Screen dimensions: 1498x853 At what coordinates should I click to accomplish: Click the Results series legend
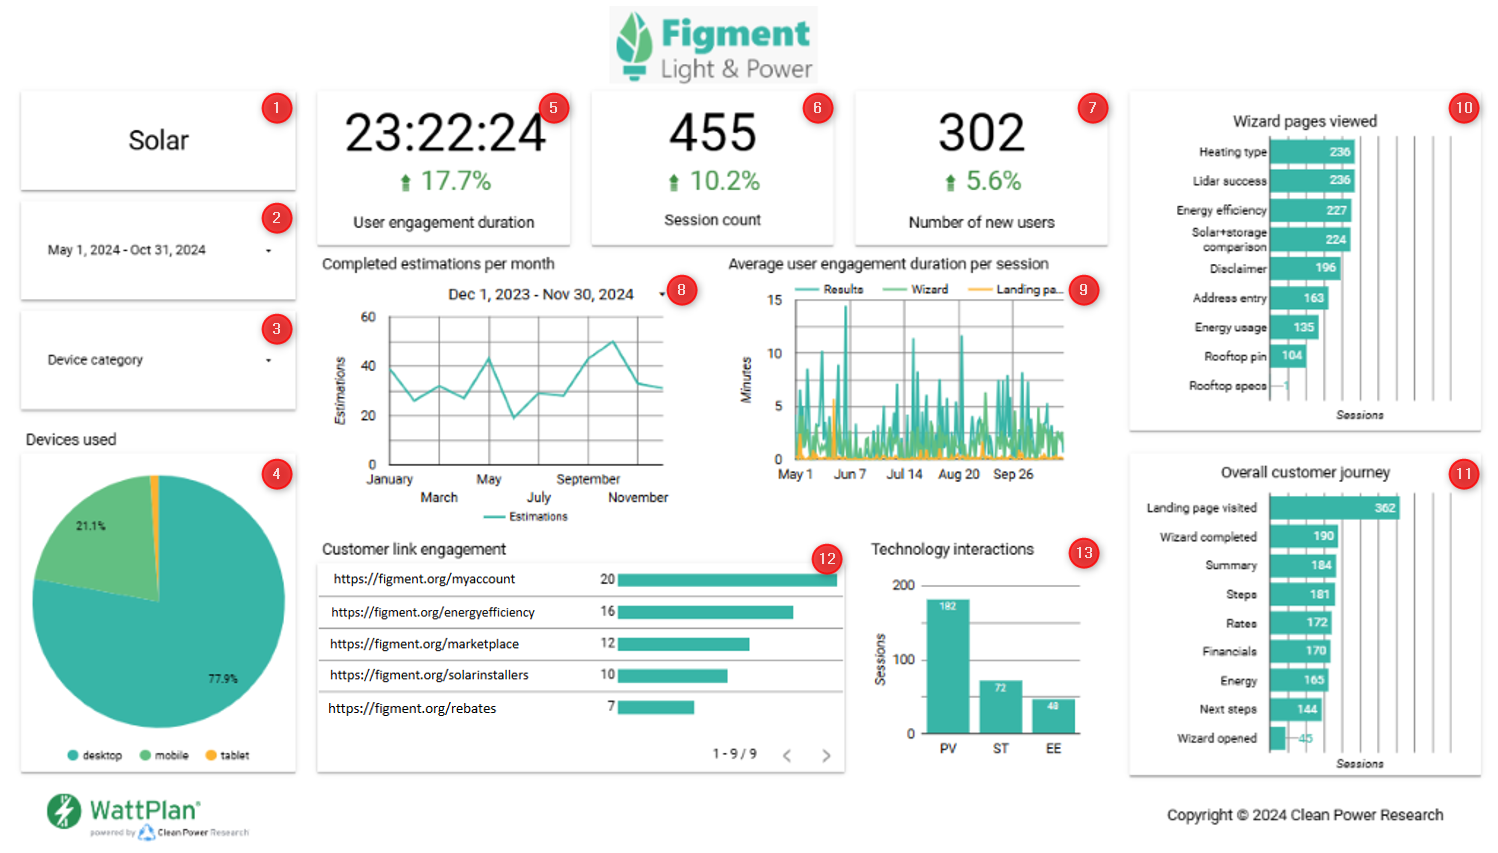(x=829, y=289)
